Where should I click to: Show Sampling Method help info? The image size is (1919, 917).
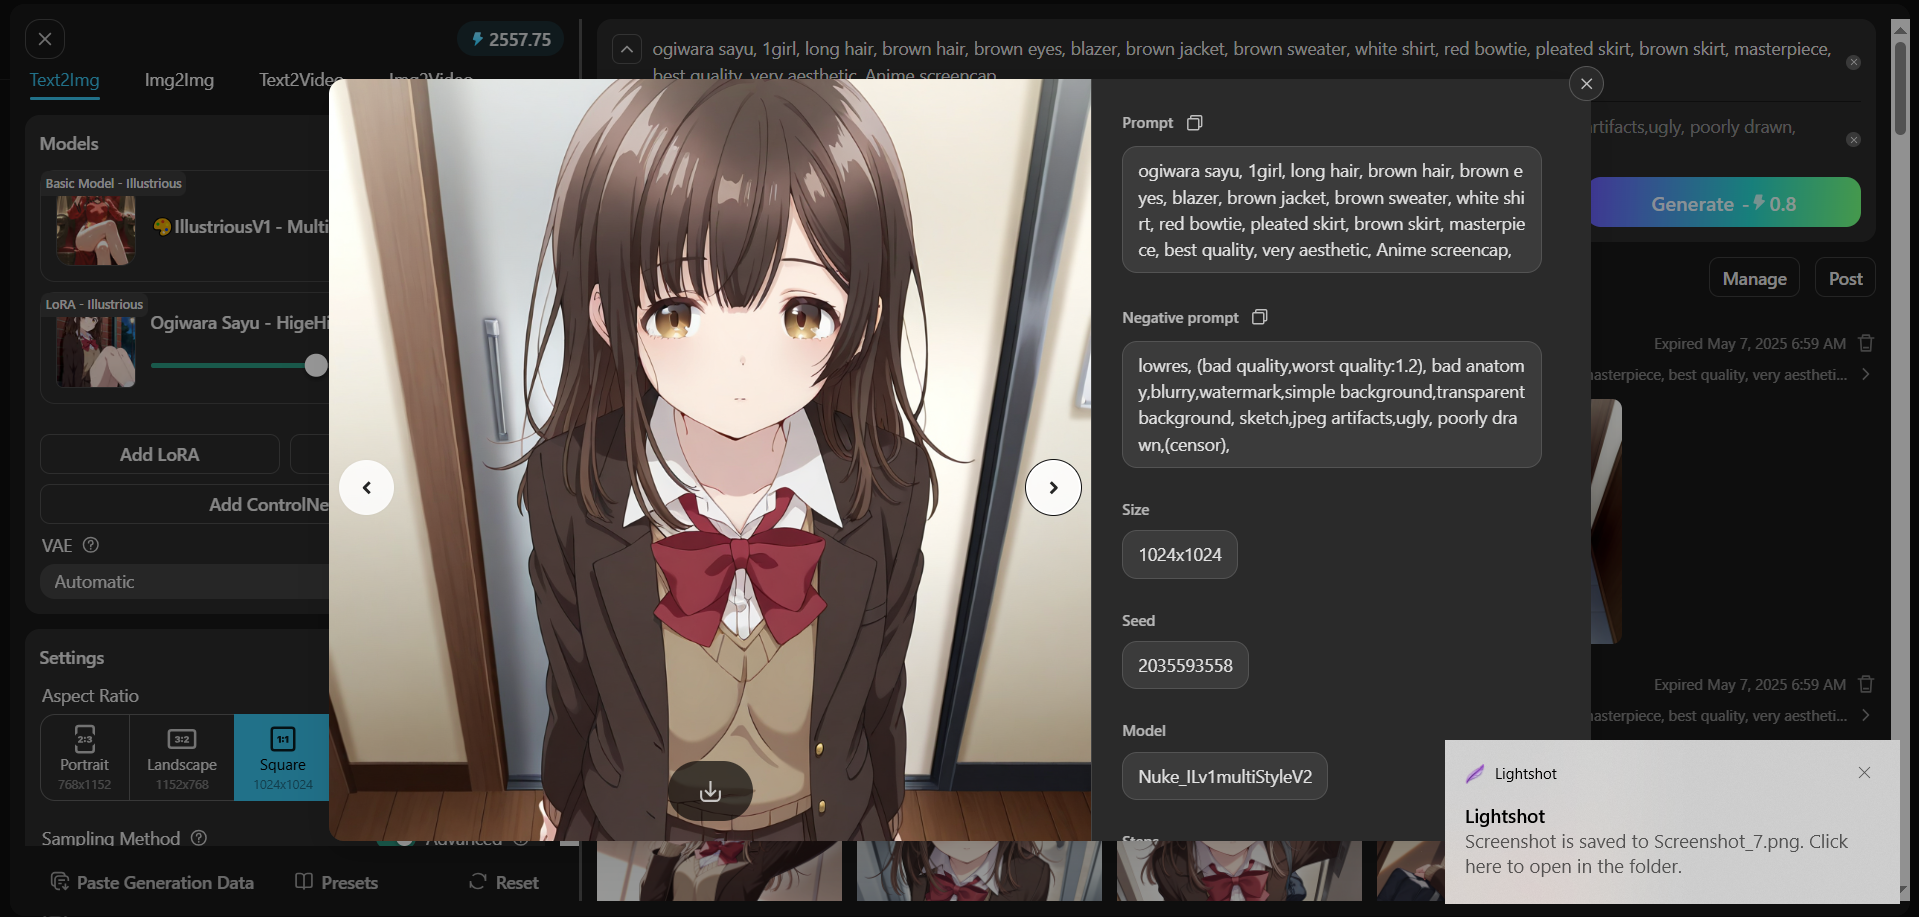(199, 838)
